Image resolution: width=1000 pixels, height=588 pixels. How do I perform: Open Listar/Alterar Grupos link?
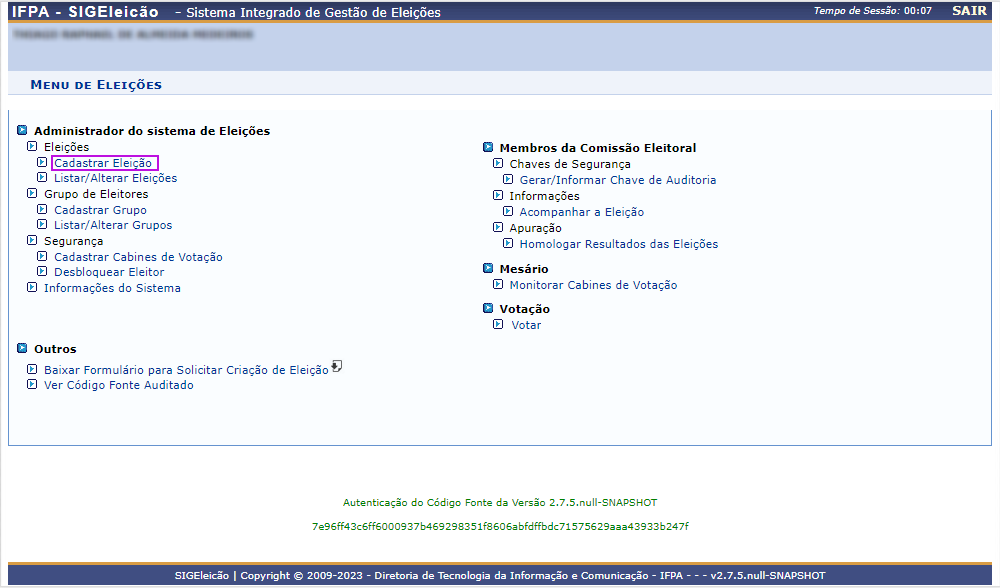pos(113,225)
